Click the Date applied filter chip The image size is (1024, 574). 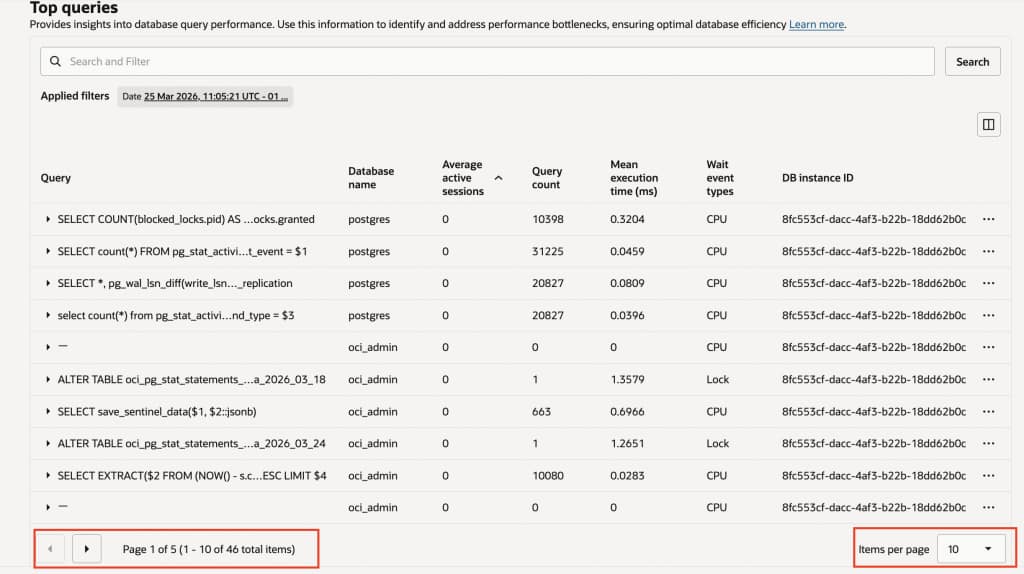tap(205, 96)
